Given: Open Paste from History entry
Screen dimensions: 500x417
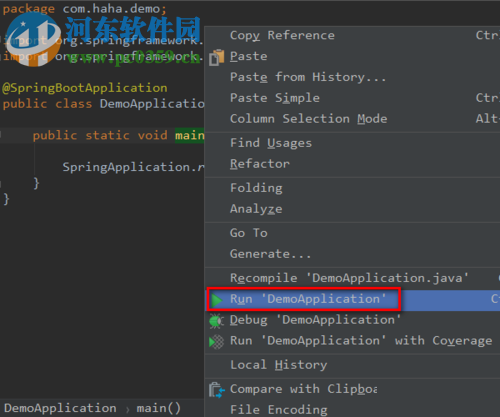Looking at the screenshot, I should (352, 77).
